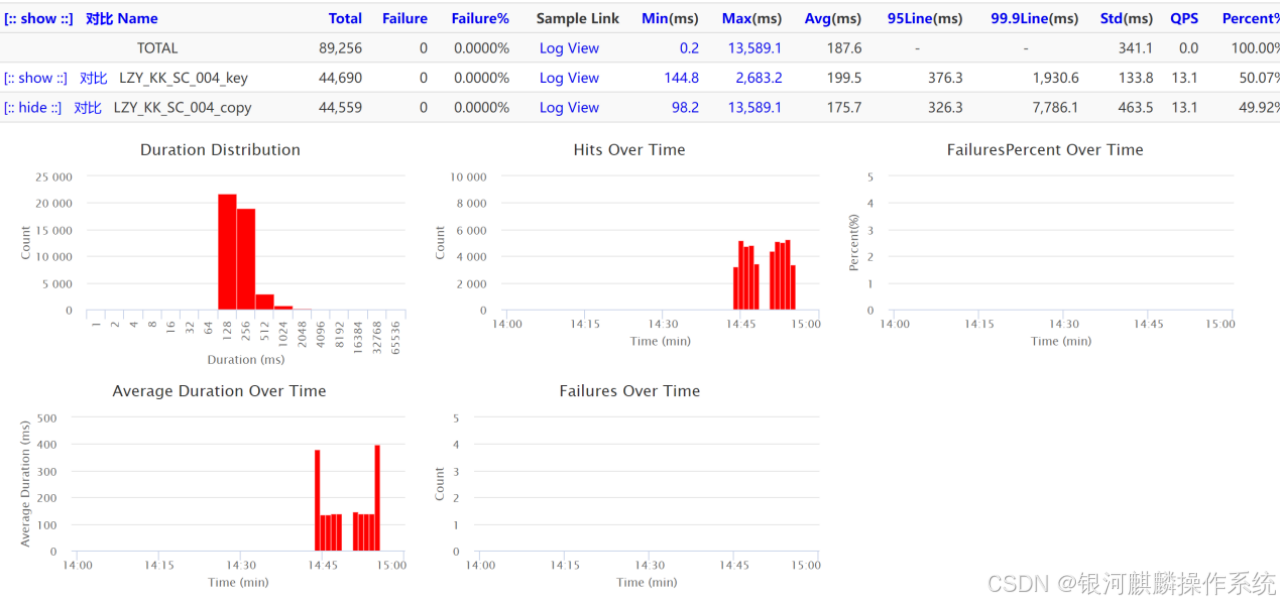Click 对比 beside LZY_KK_SC_004_copy
1280x605 pixels.
[87, 108]
